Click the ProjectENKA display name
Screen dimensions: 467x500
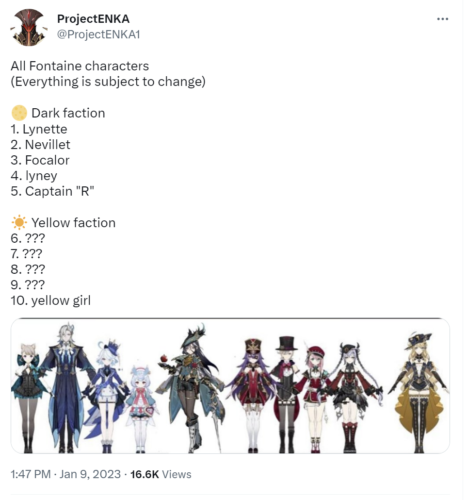coord(93,19)
